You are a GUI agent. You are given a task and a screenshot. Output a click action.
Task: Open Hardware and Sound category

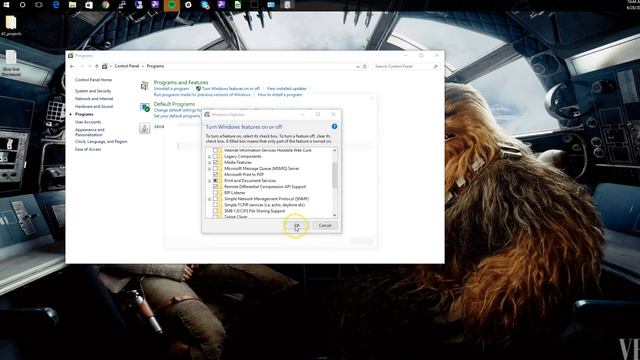tap(94, 107)
